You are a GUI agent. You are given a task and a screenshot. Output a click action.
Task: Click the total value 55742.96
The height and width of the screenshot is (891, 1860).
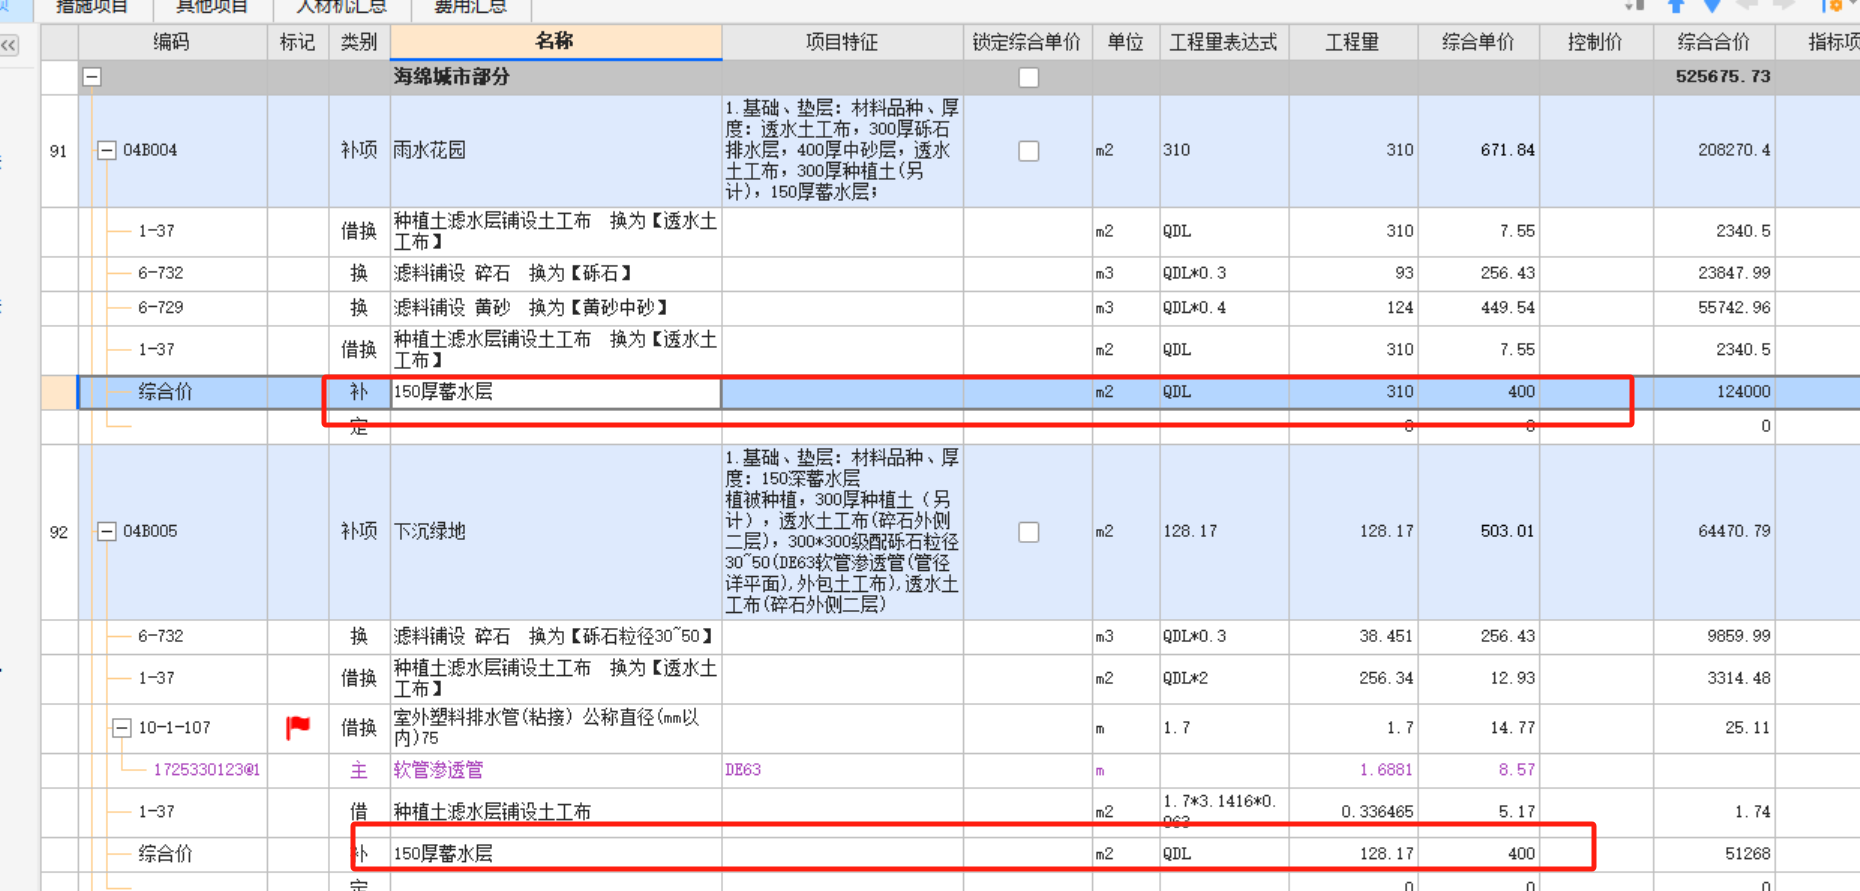(1733, 308)
